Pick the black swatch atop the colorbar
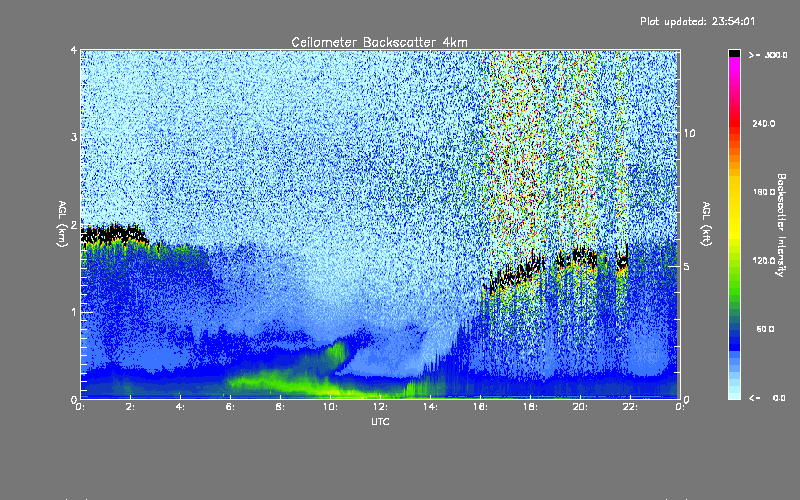800x500 pixels. click(734, 53)
